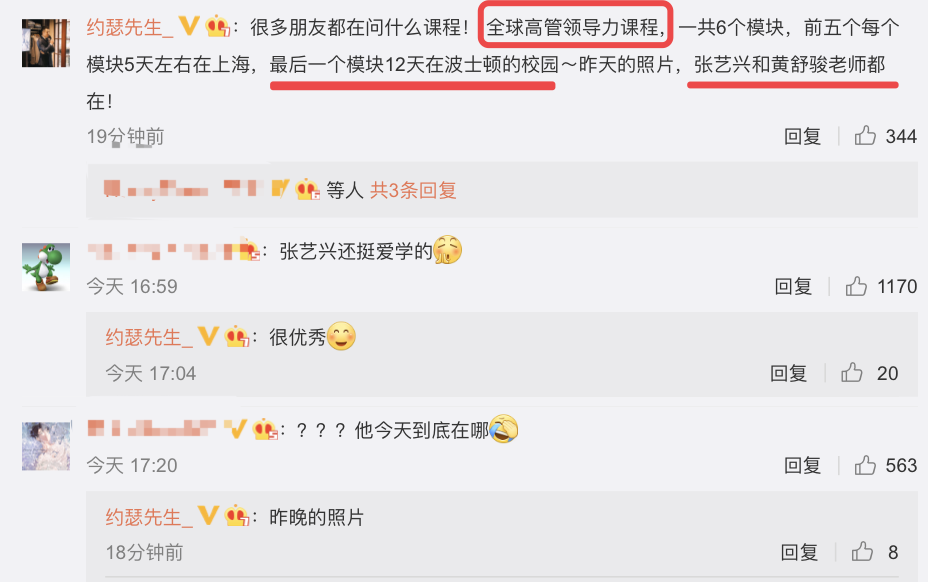Expand the 共3条回复 replies thread
928x582 pixels.
(413, 190)
